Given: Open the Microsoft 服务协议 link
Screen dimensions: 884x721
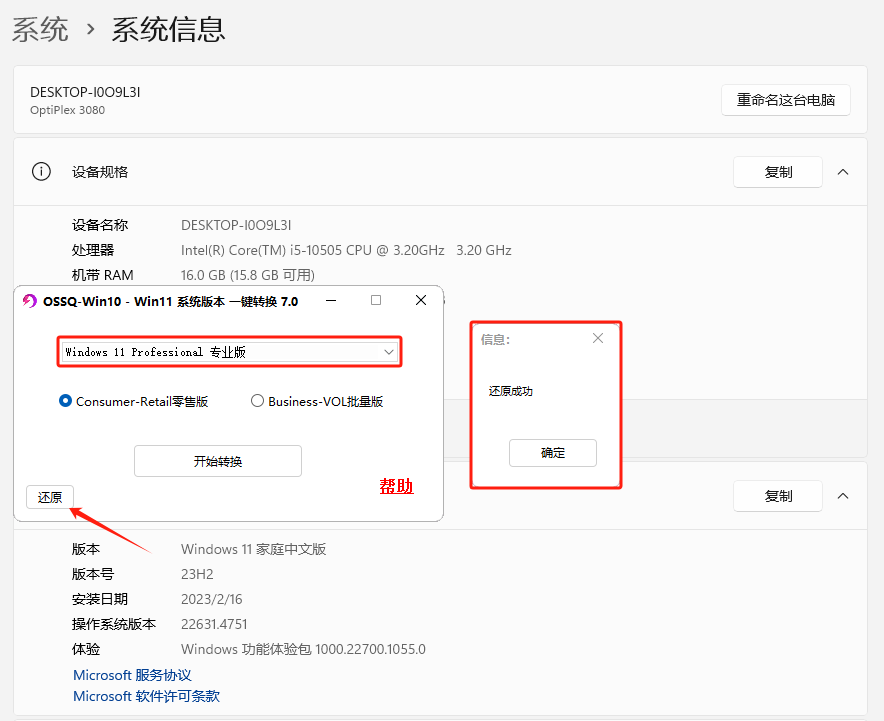Looking at the screenshot, I should point(131,675).
